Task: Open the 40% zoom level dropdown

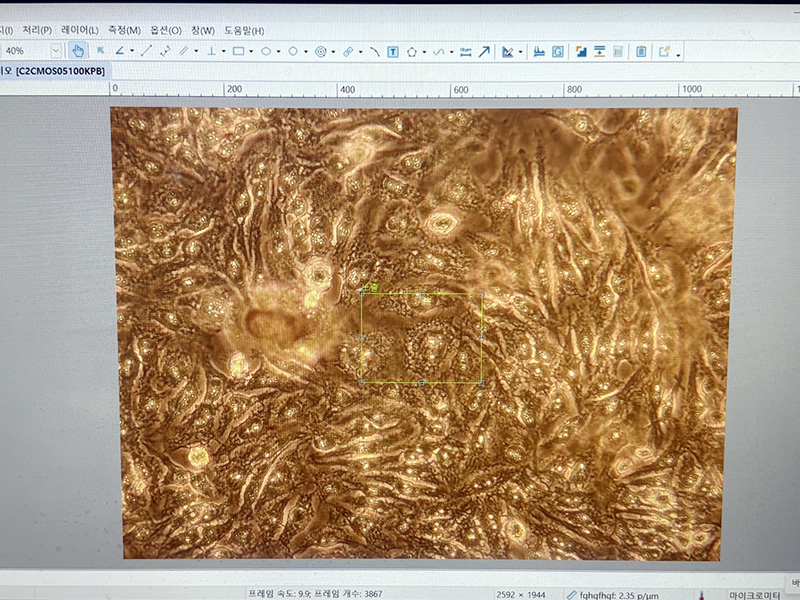Action: (x=55, y=51)
